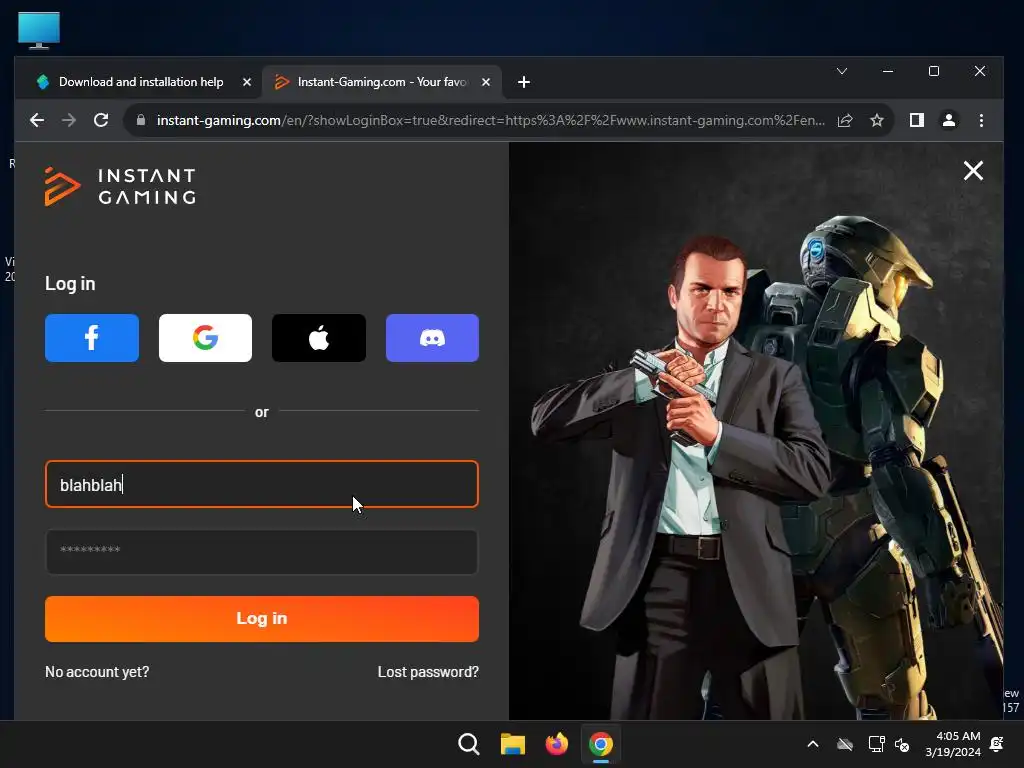Click the Instant Gaming logo
Viewport: 1024px width, 768px height.
pos(120,186)
